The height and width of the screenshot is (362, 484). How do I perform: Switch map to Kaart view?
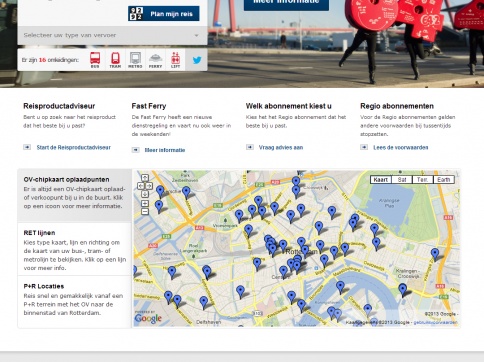[380, 180]
